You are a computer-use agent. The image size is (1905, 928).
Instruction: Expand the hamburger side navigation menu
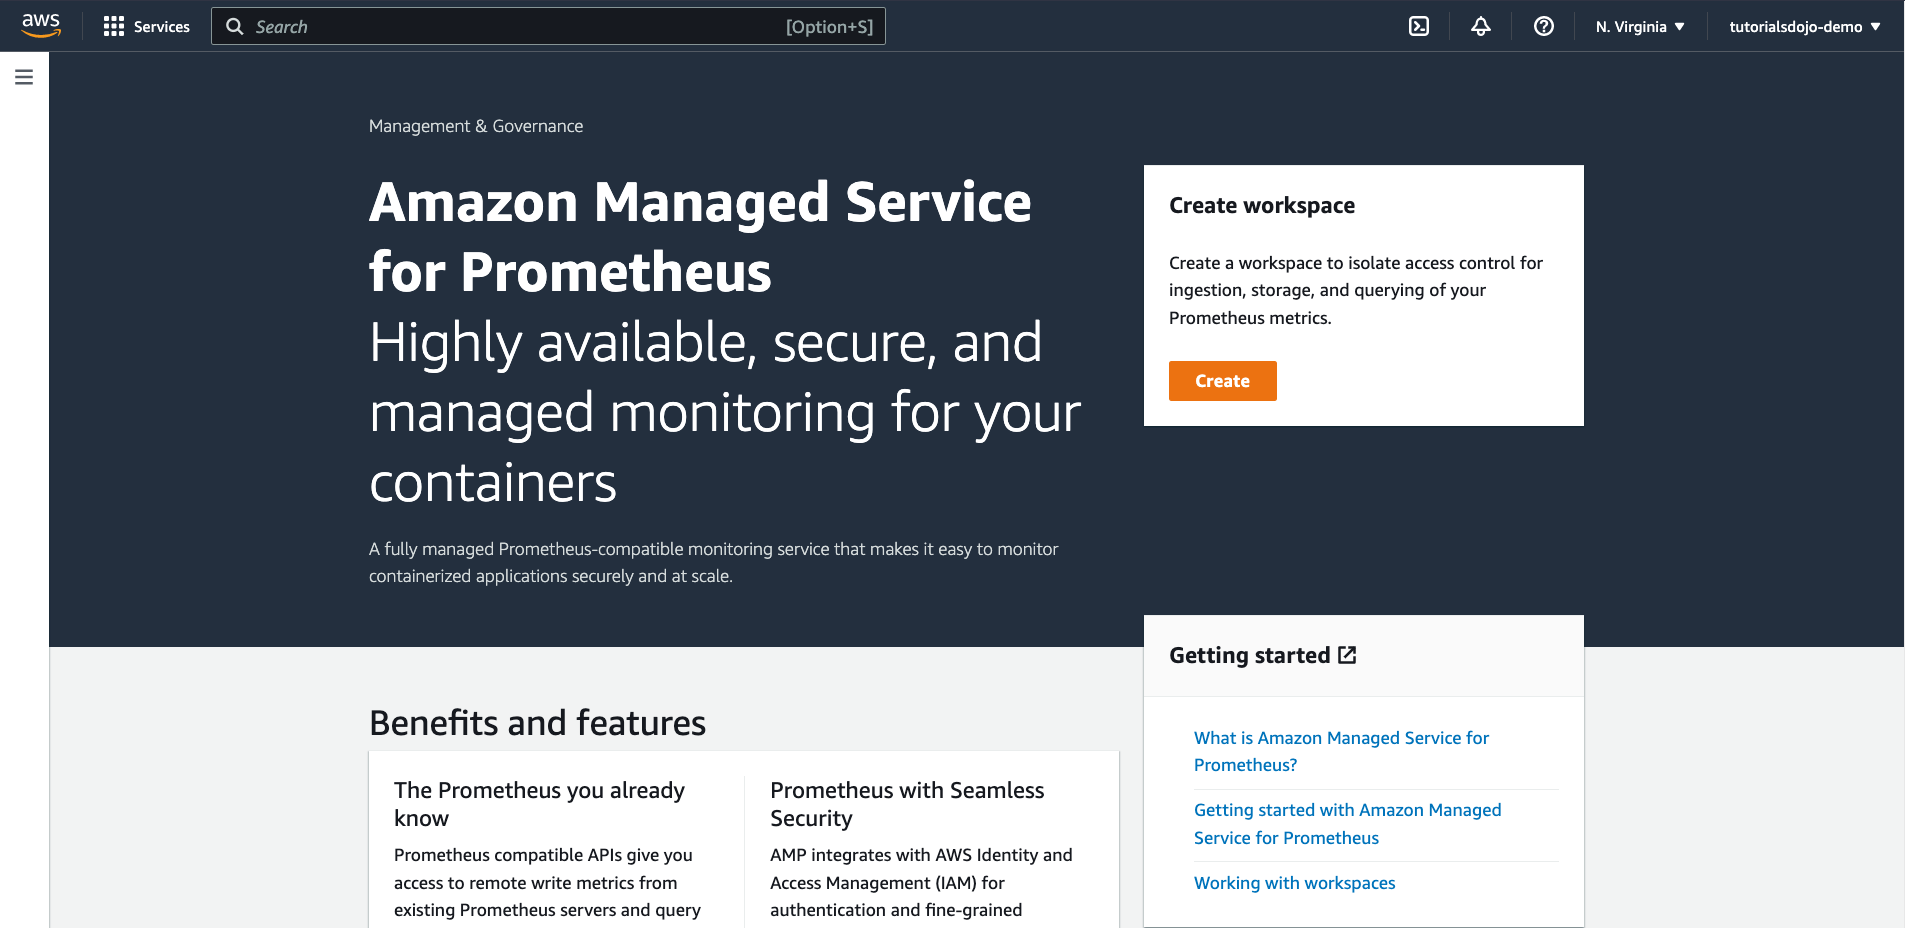pyautogui.click(x=24, y=77)
